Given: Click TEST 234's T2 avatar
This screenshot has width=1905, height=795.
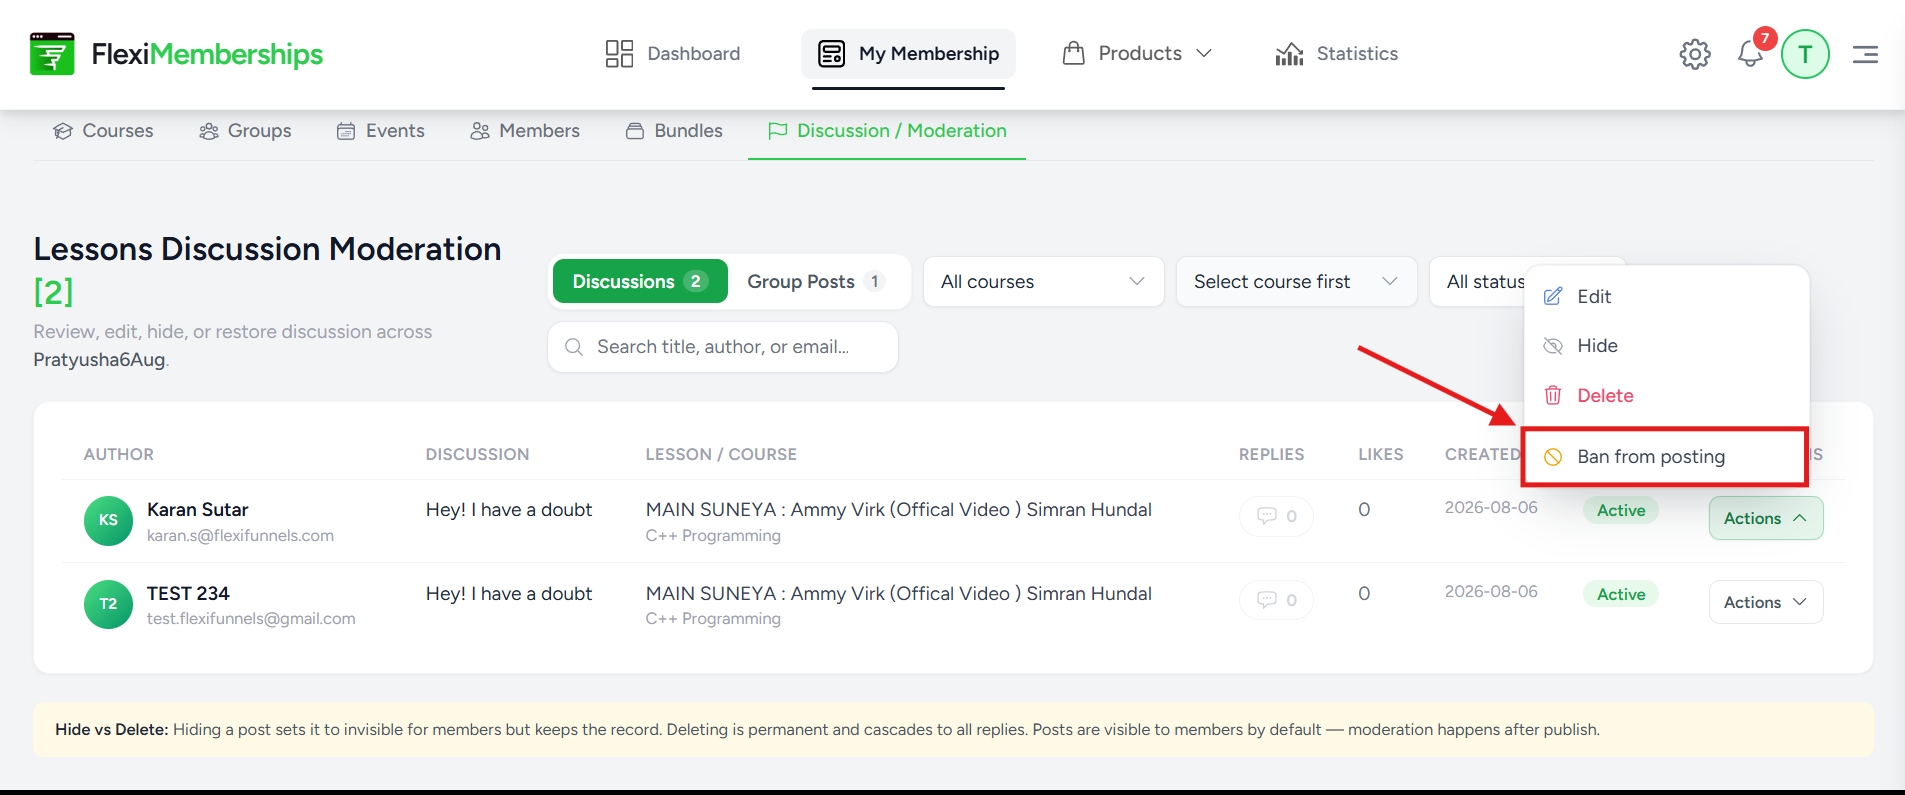Looking at the screenshot, I should click(108, 604).
